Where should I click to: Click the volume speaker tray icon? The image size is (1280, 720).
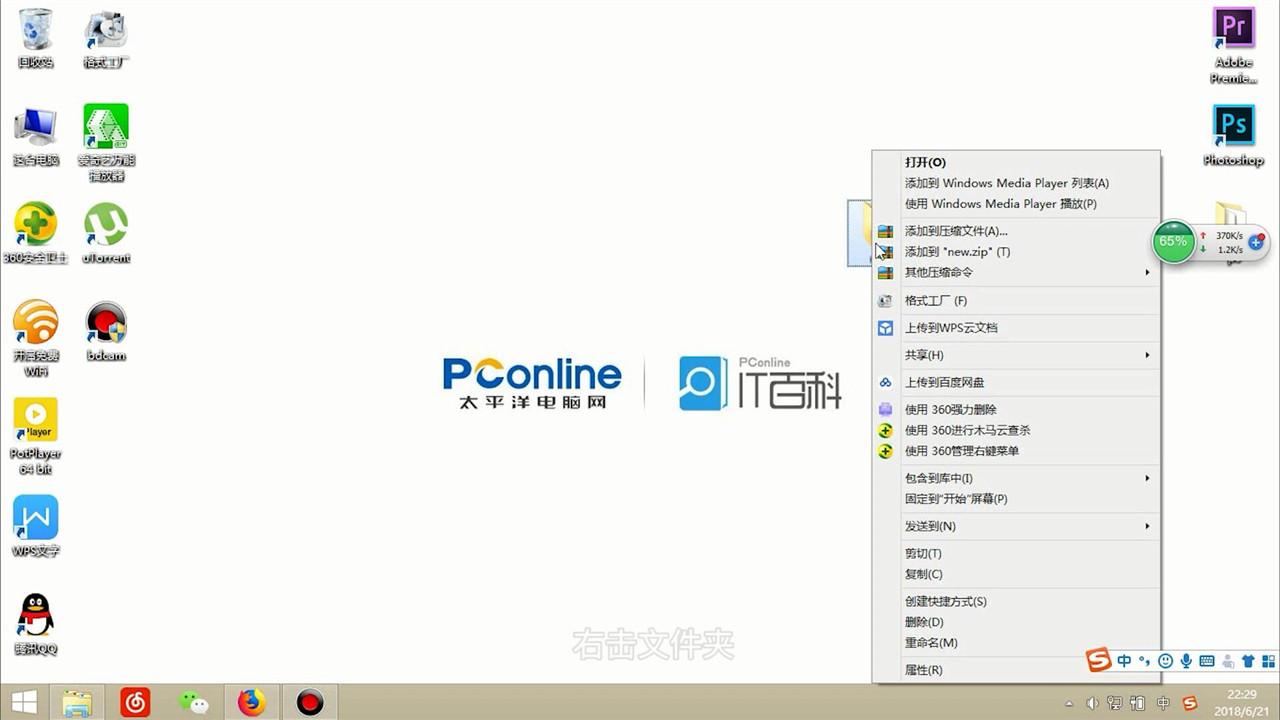pyautogui.click(x=1092, y=703)
